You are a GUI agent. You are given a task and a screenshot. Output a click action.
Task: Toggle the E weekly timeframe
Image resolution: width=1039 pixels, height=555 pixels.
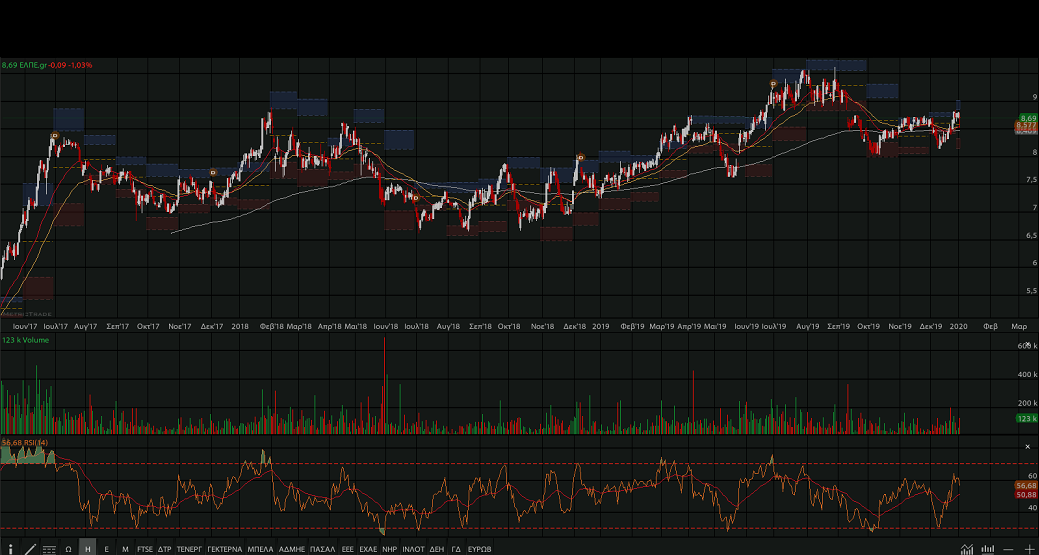(x=106, y=549)
